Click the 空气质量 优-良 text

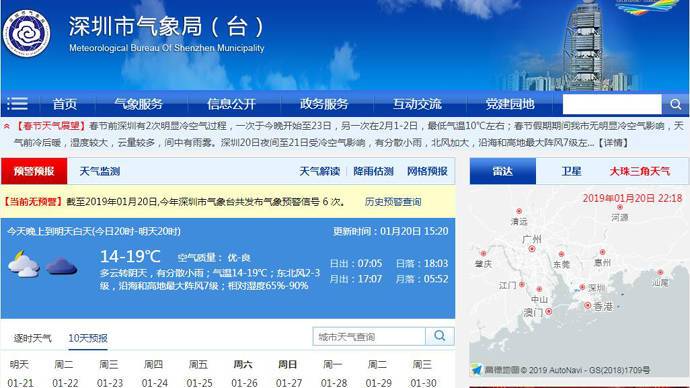pyautogui.click(x=214, y=258)
